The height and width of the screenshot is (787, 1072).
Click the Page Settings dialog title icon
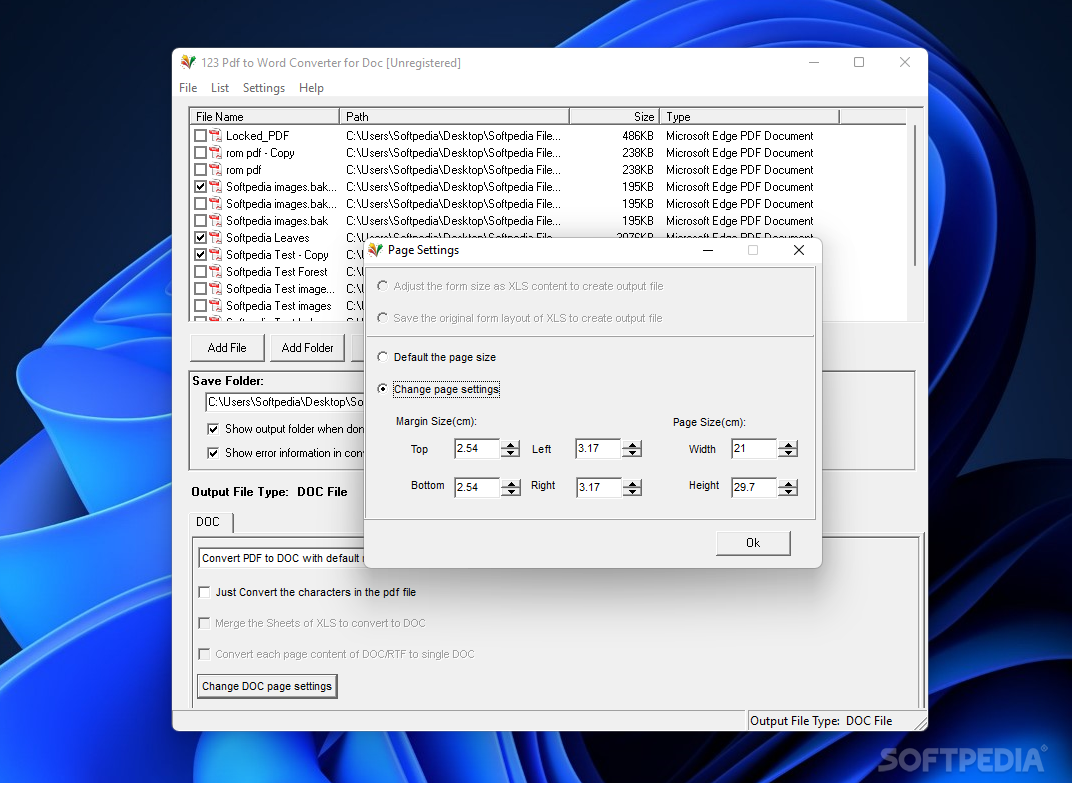tap(375, 250)
